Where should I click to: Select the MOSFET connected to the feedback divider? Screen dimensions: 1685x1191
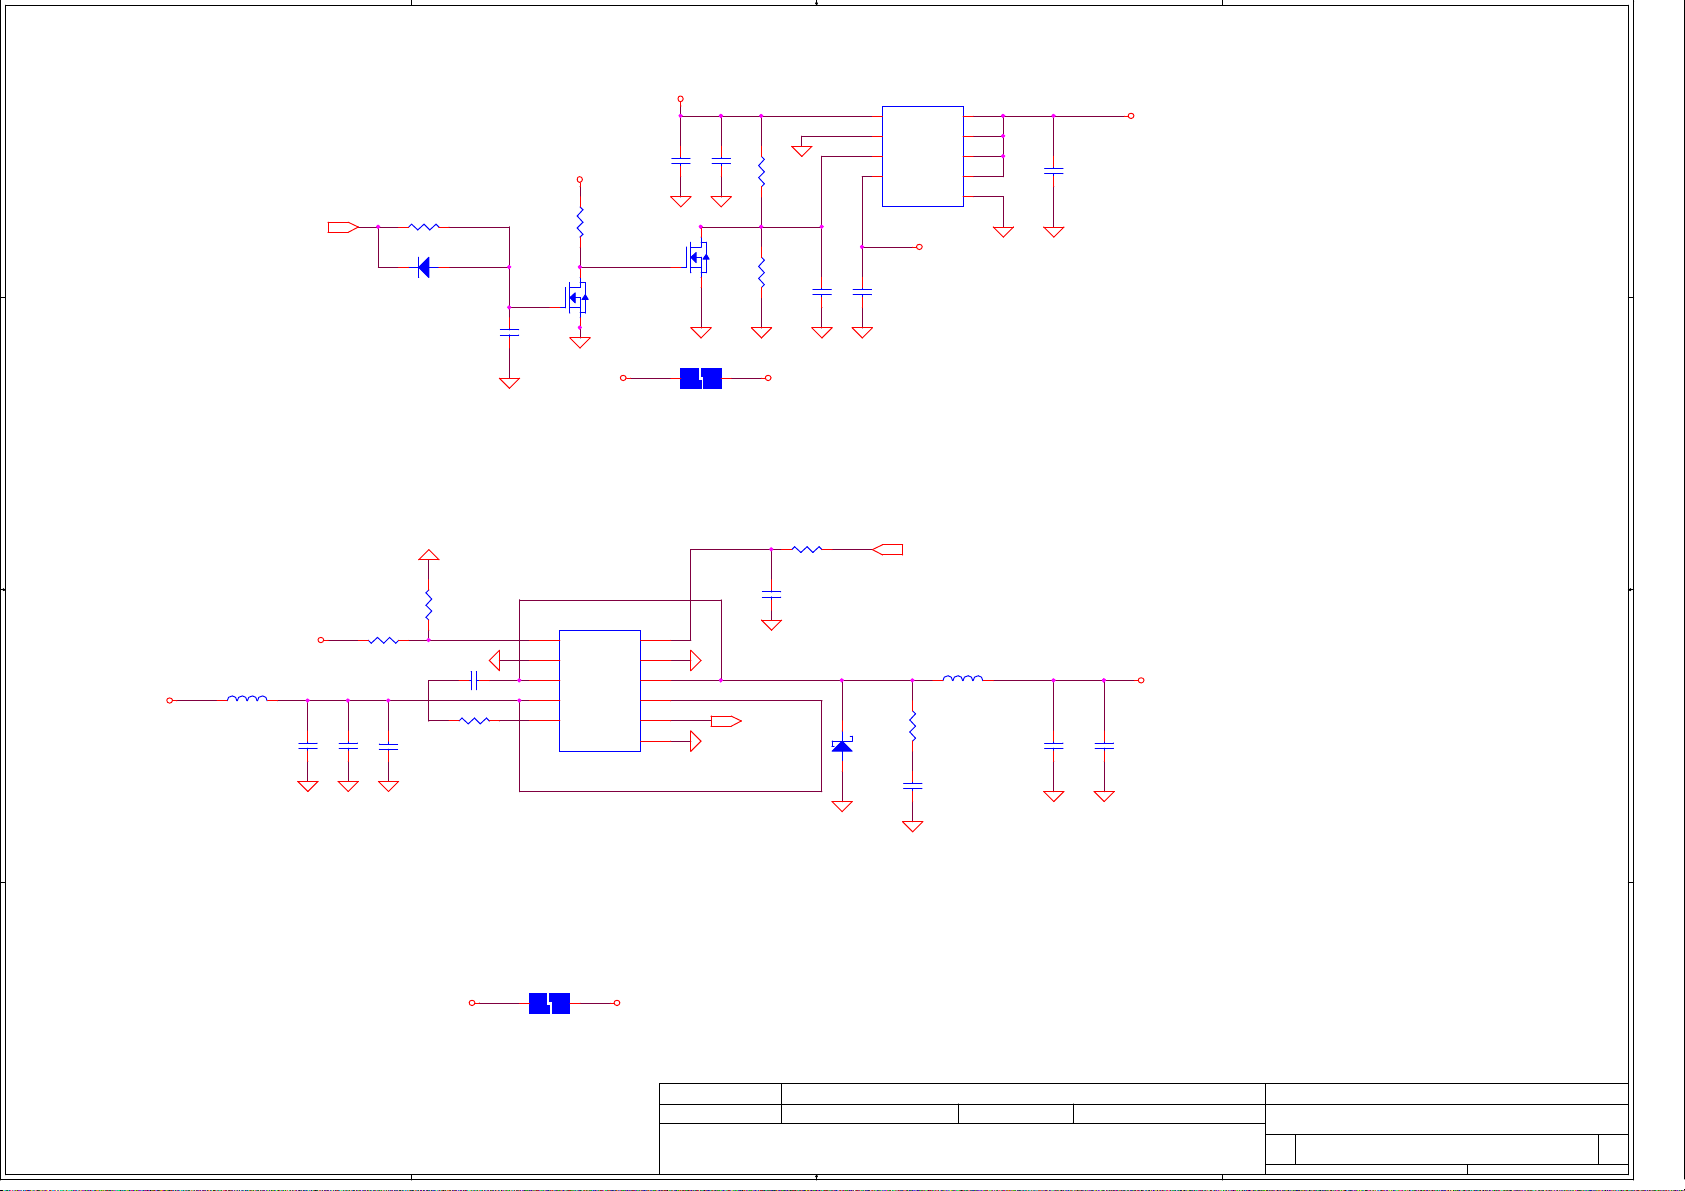click(697, 257)
